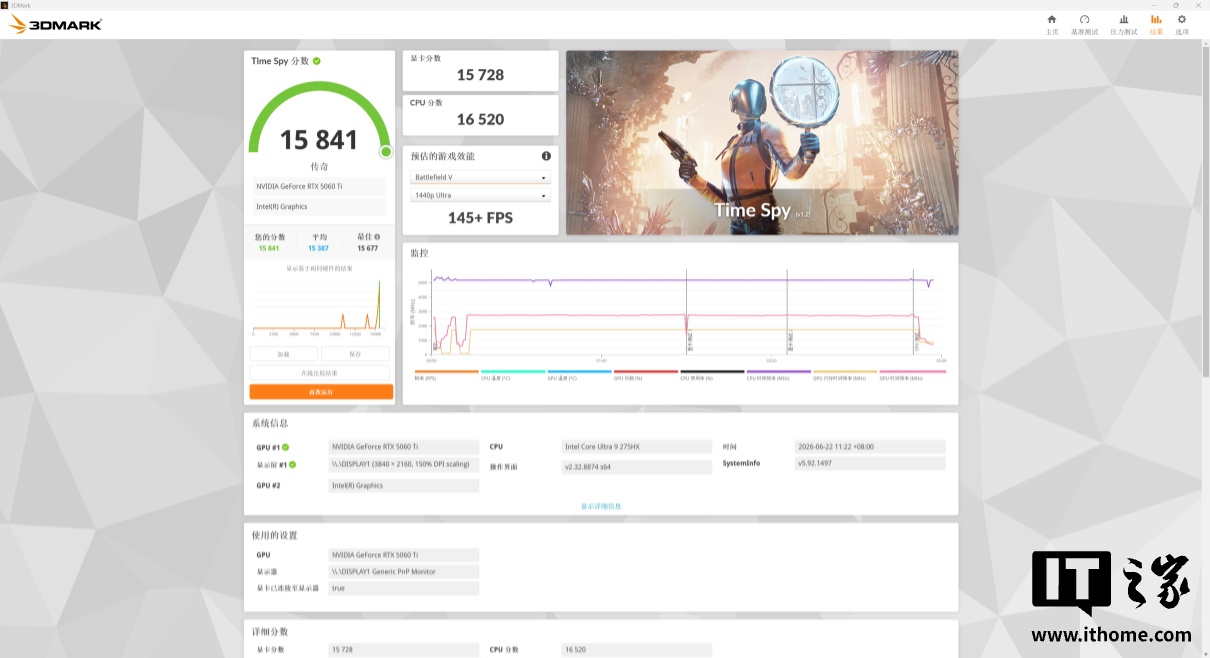Screen dimensions: 1210x658
Task: Click the 3DMARK logo in header
Action: (55, 24)
